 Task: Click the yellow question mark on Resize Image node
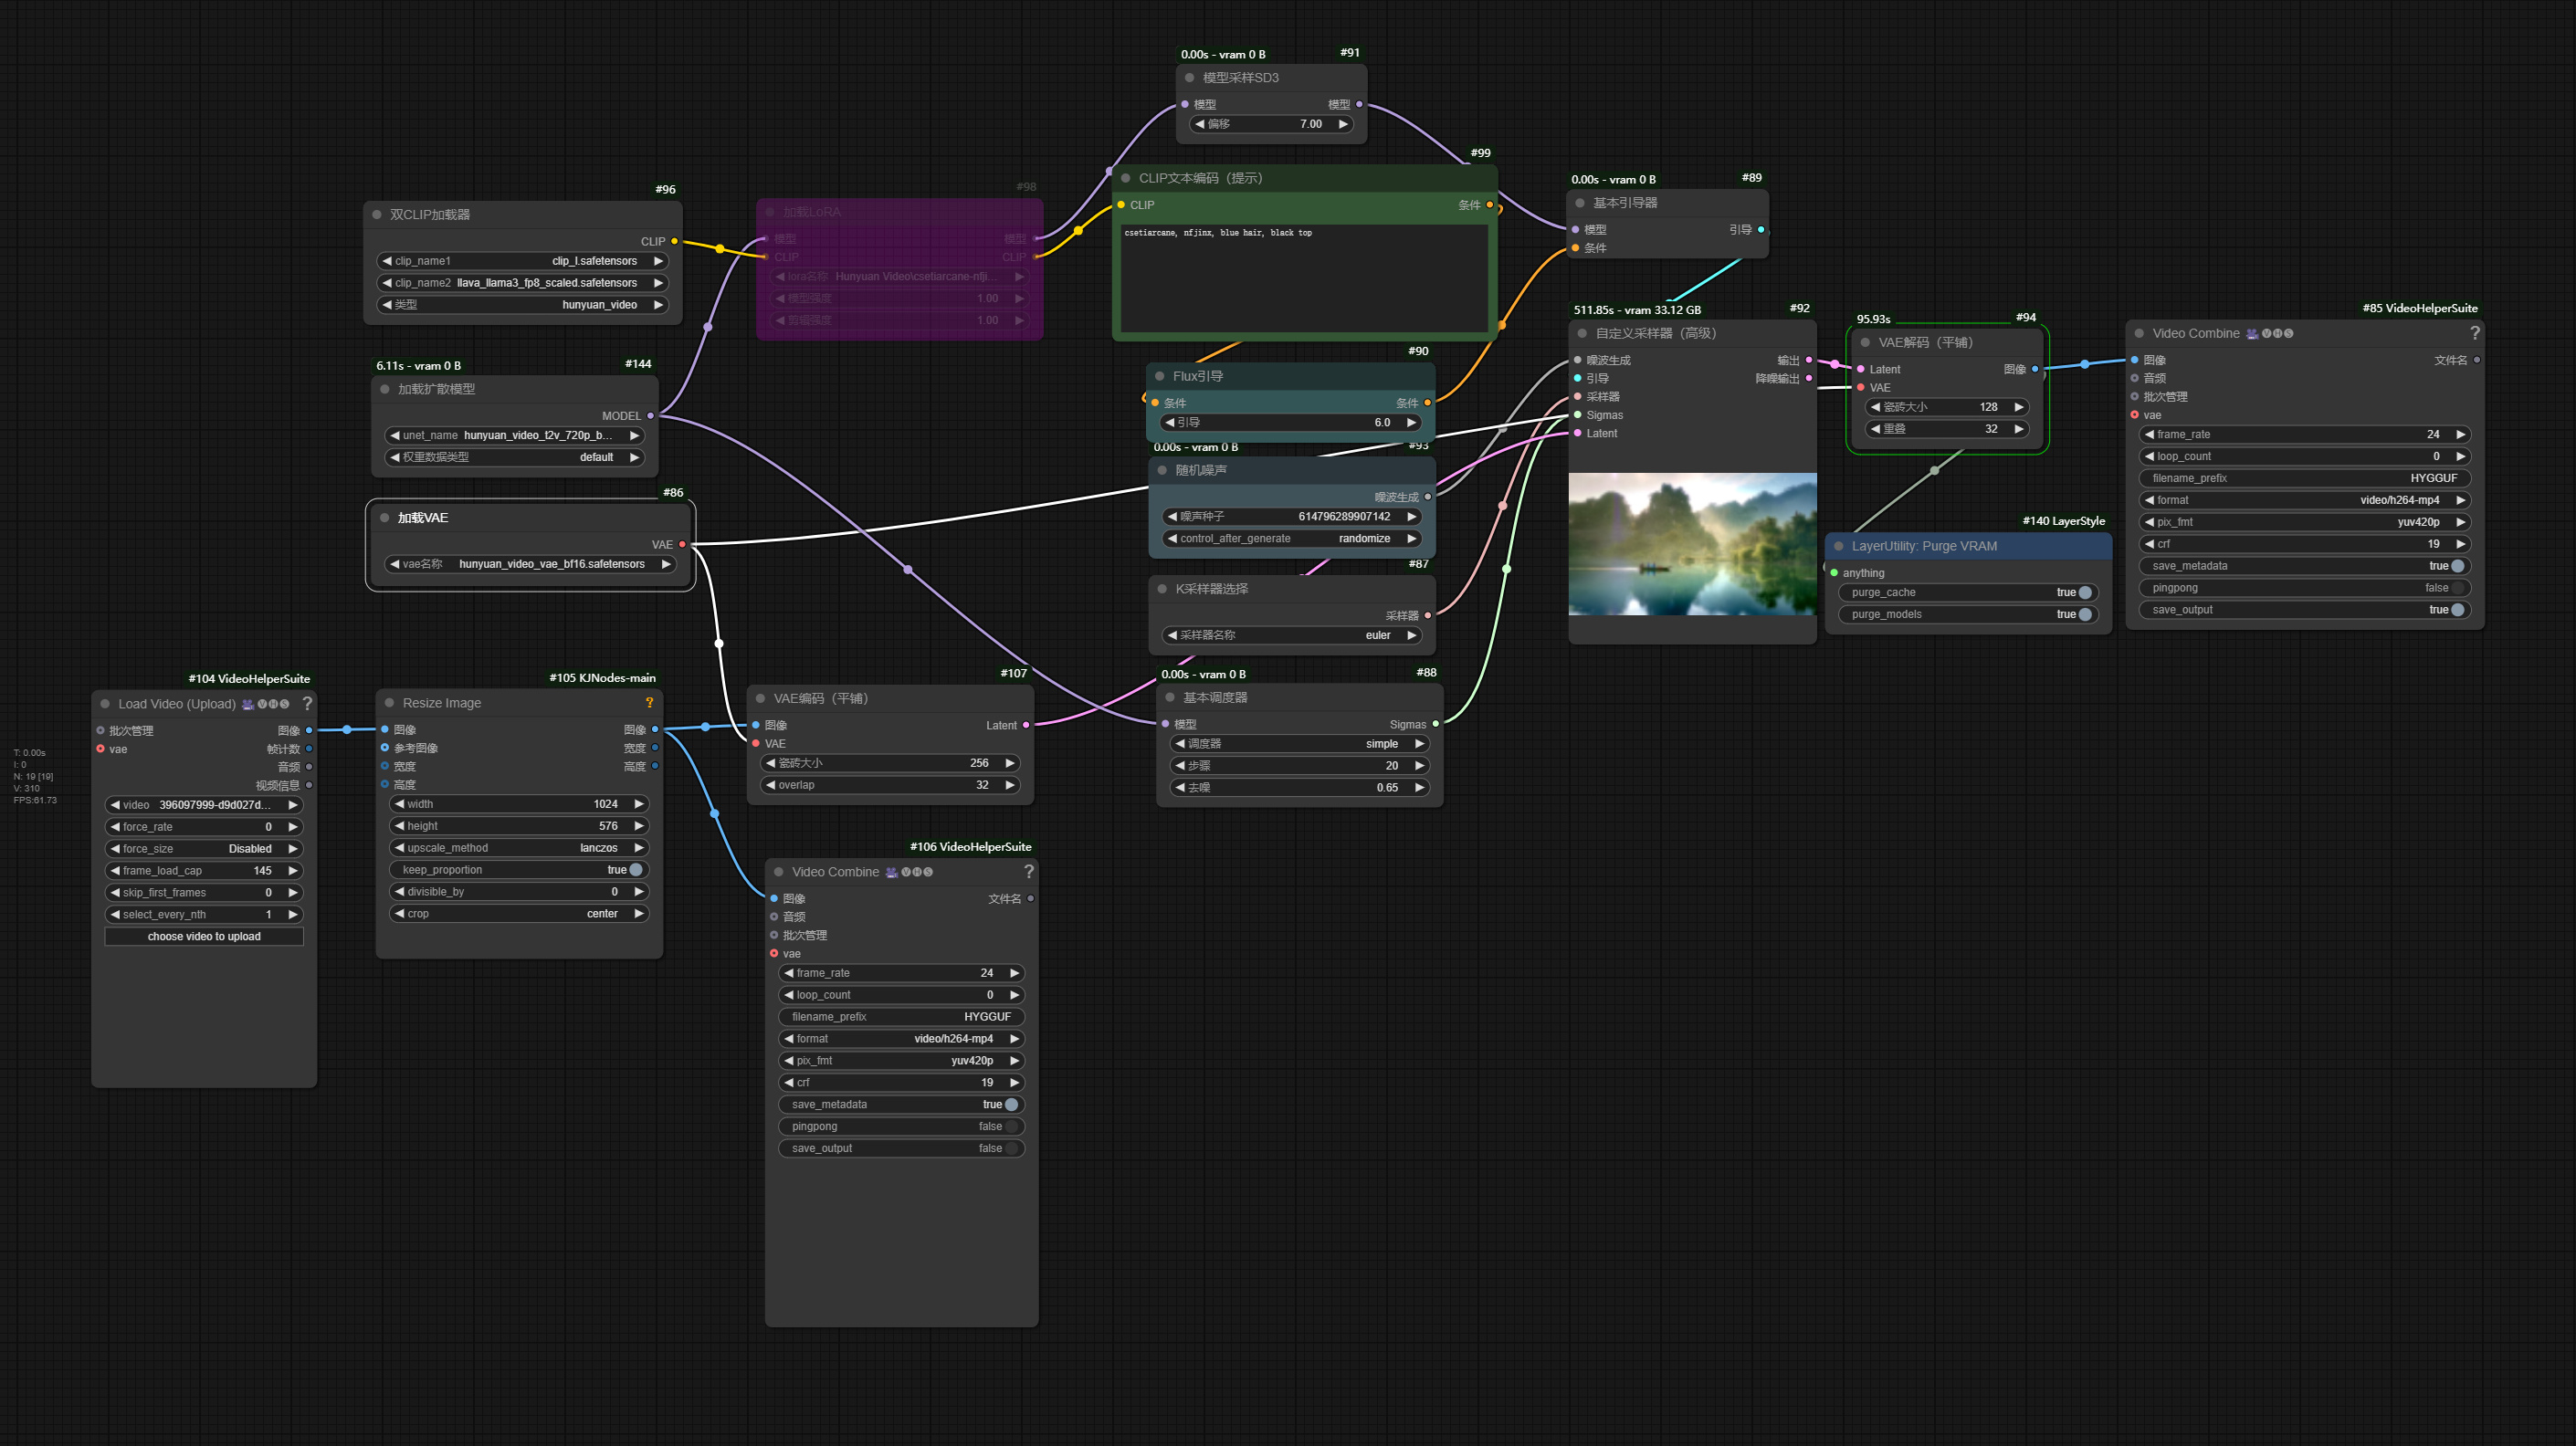650,703
